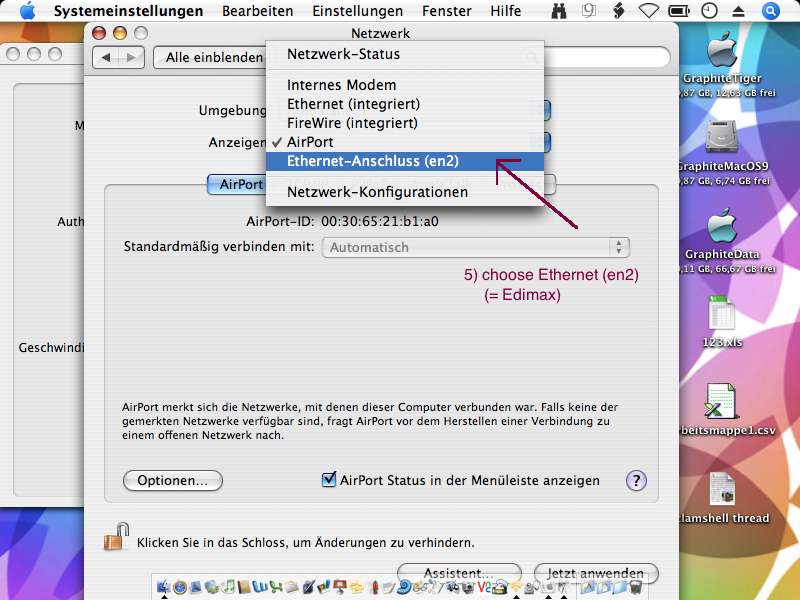The height and width of the screenshot is (600, 800).
Task: Click the eject icon in menu bar
Action: [x=738, y=11]
